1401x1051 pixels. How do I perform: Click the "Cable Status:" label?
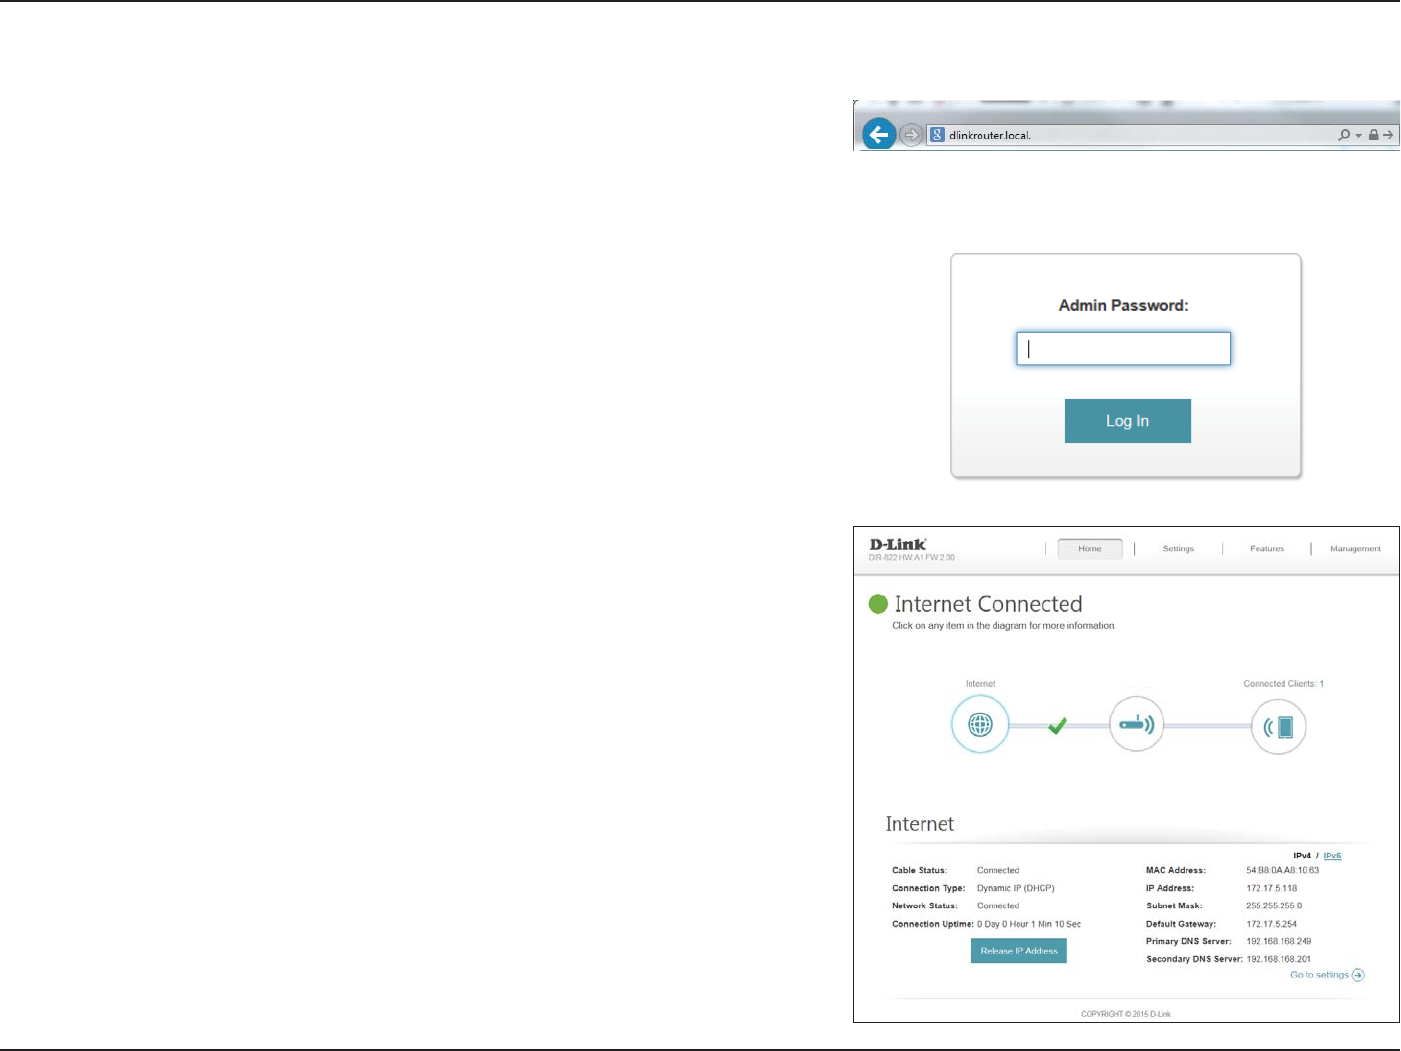(919, 871)
